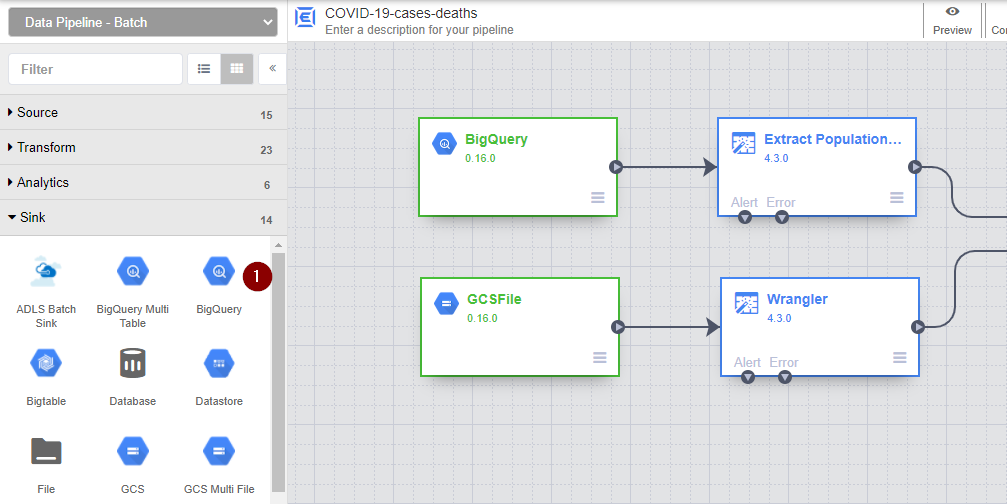Click the Extract Population Error port
1007x504 pixels.
(x=782, y=218)
